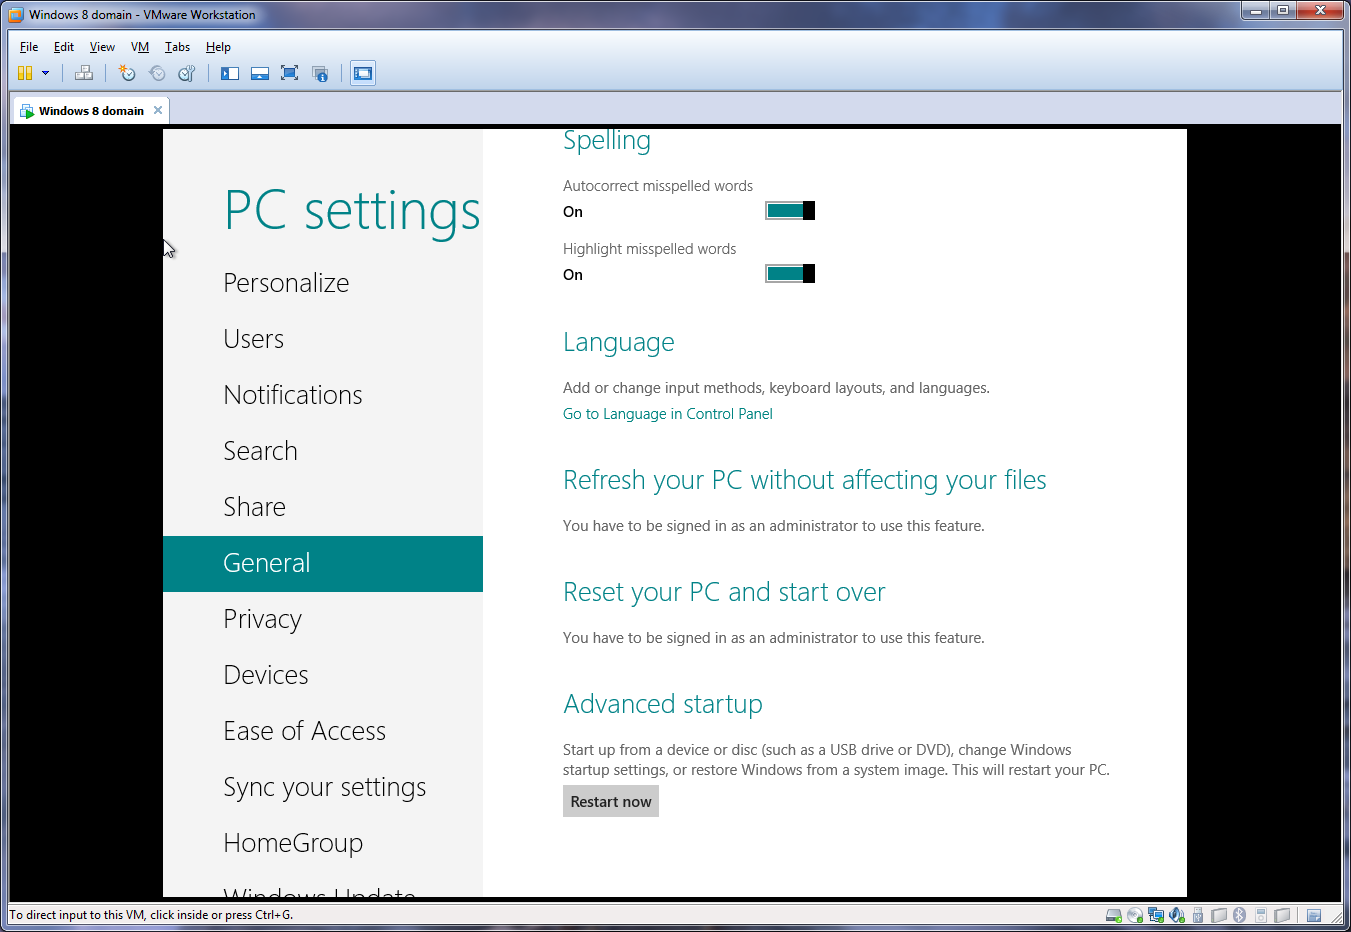Show or hide the library panel

click(x=230, y=73)
